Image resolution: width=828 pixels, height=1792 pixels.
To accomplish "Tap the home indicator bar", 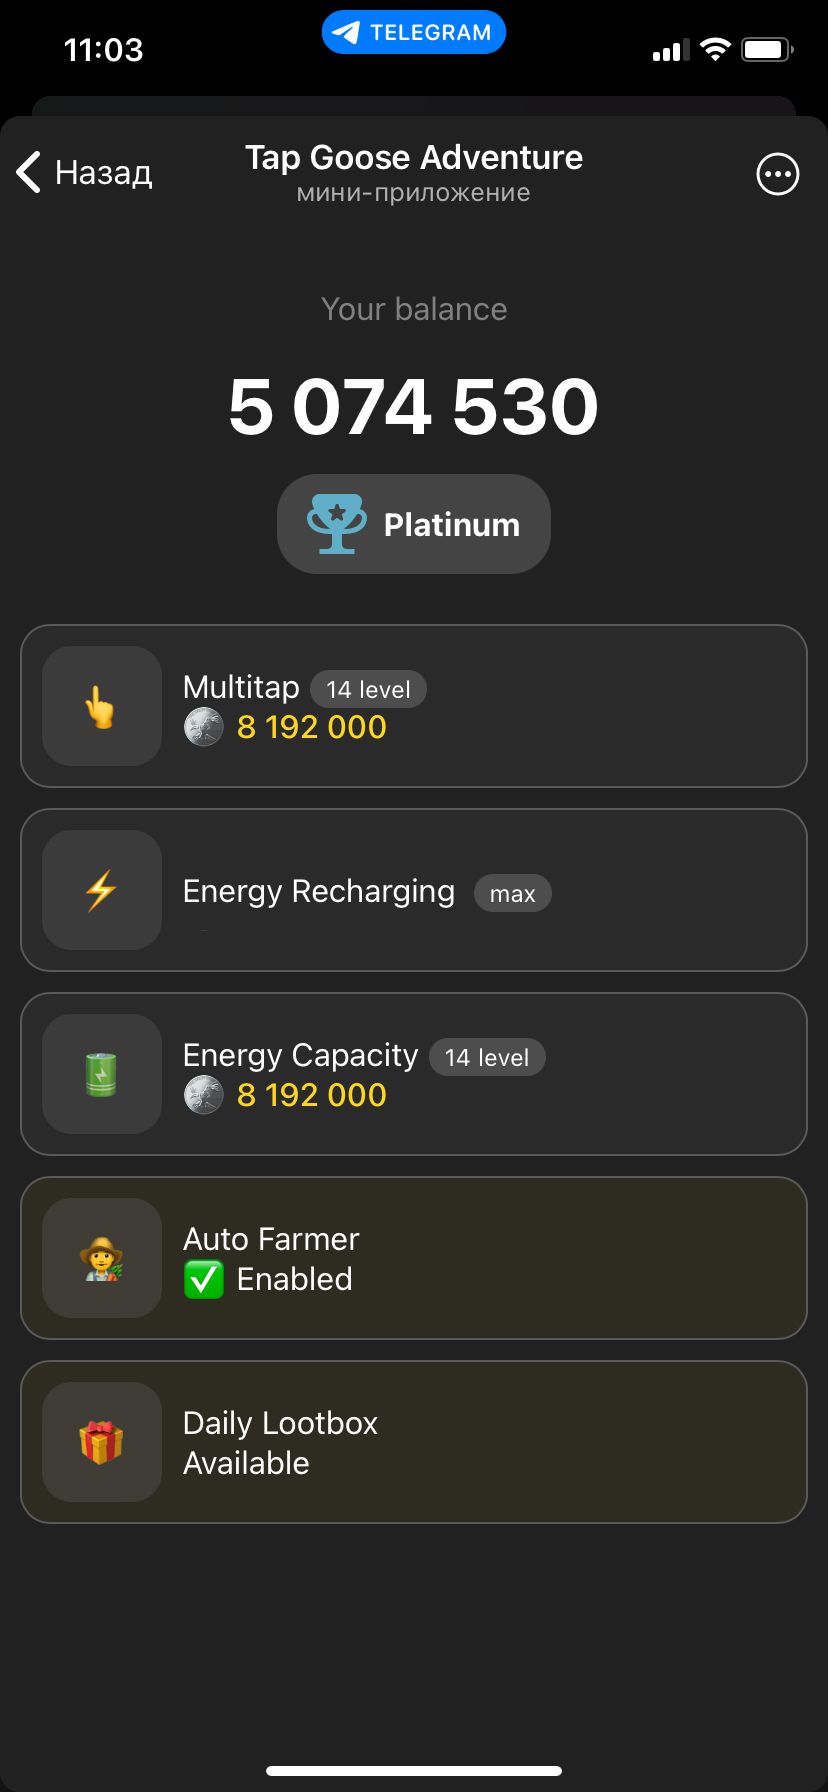I will tap(414, 1770).
